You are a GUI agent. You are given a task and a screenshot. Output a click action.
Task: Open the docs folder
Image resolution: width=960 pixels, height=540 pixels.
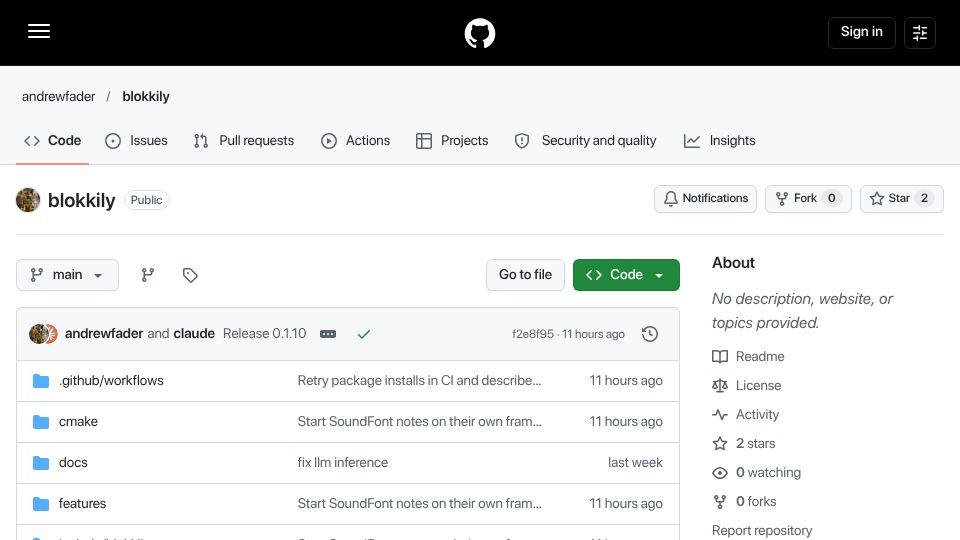[73, 463]
